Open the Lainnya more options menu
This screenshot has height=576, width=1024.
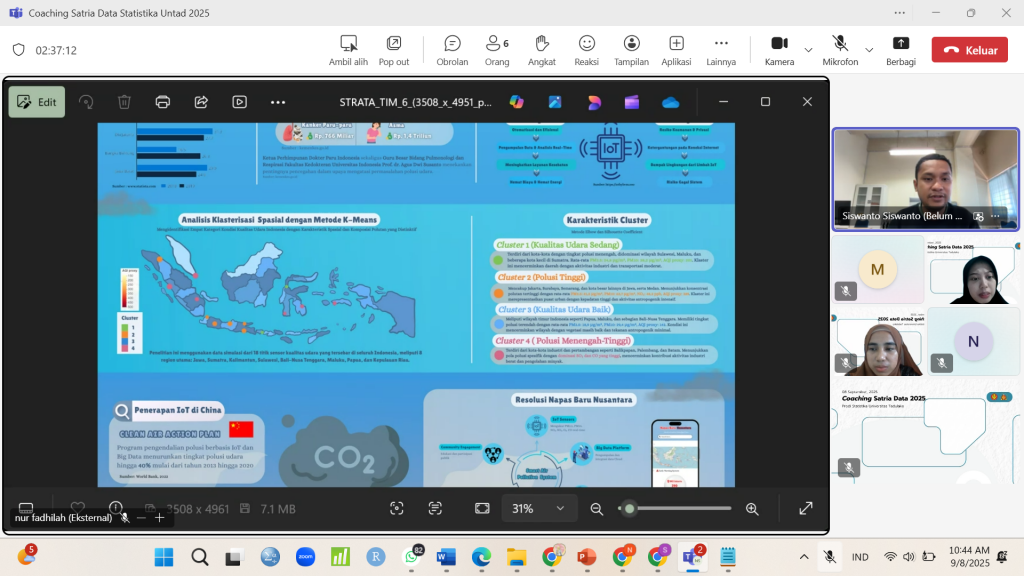[721, 49]
